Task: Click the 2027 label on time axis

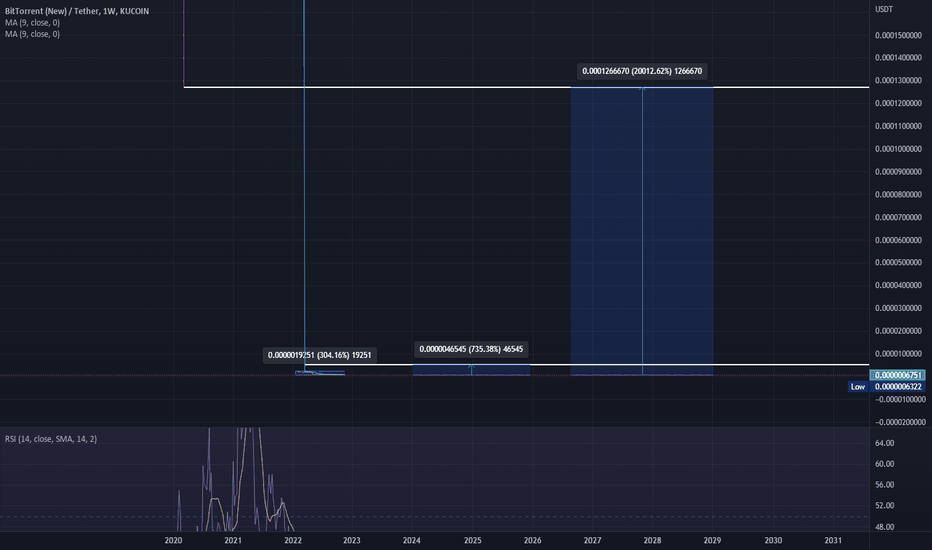Action: tap(592, 540)
